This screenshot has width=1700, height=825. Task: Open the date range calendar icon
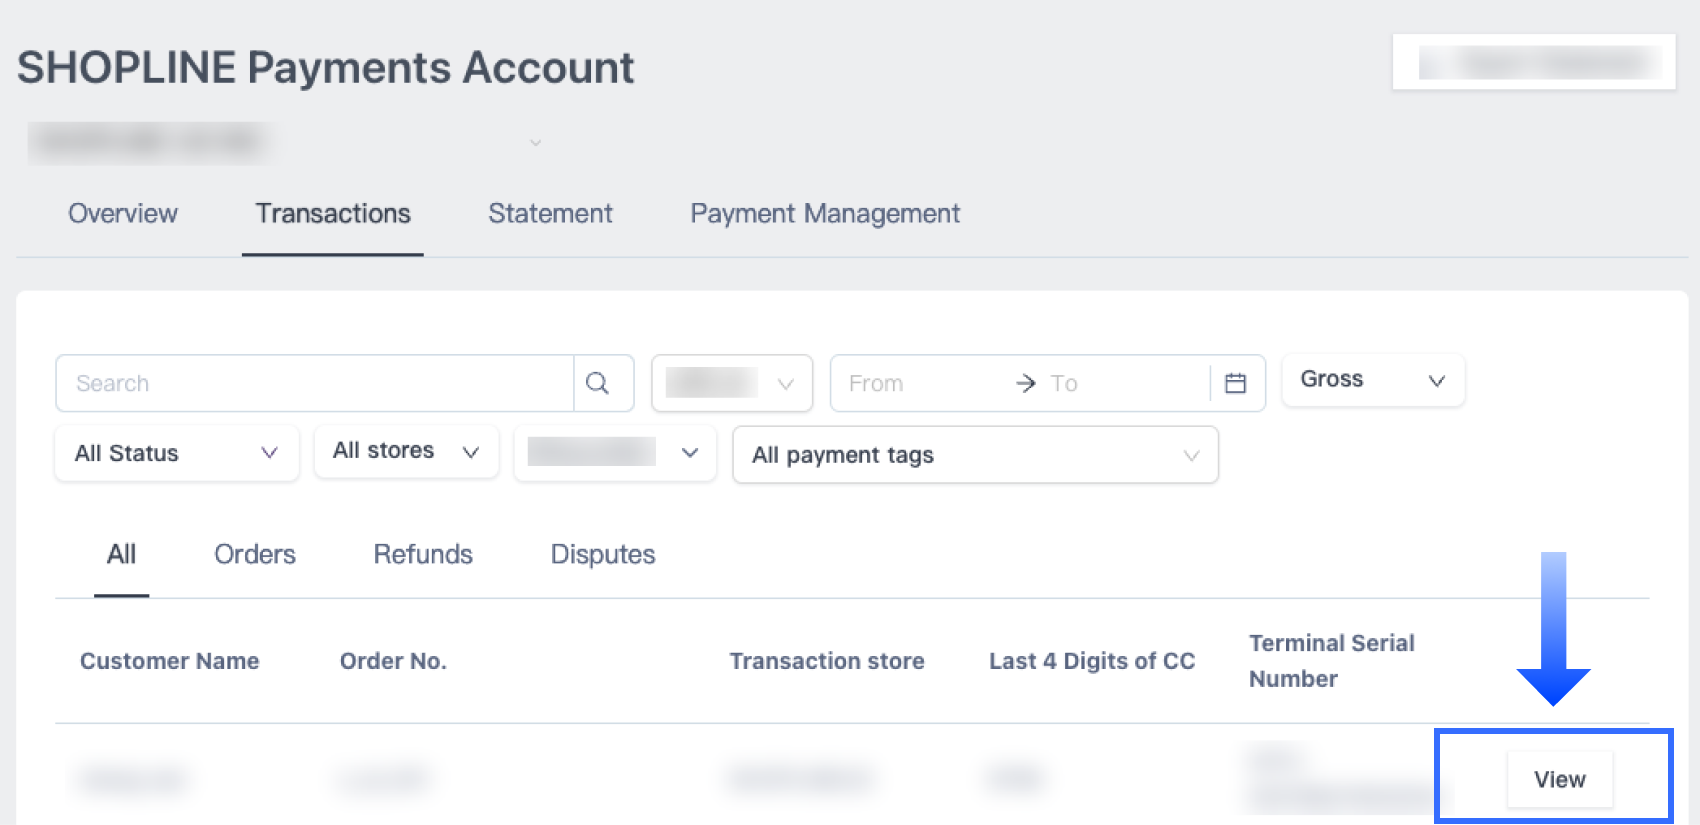pos(1236,383)
